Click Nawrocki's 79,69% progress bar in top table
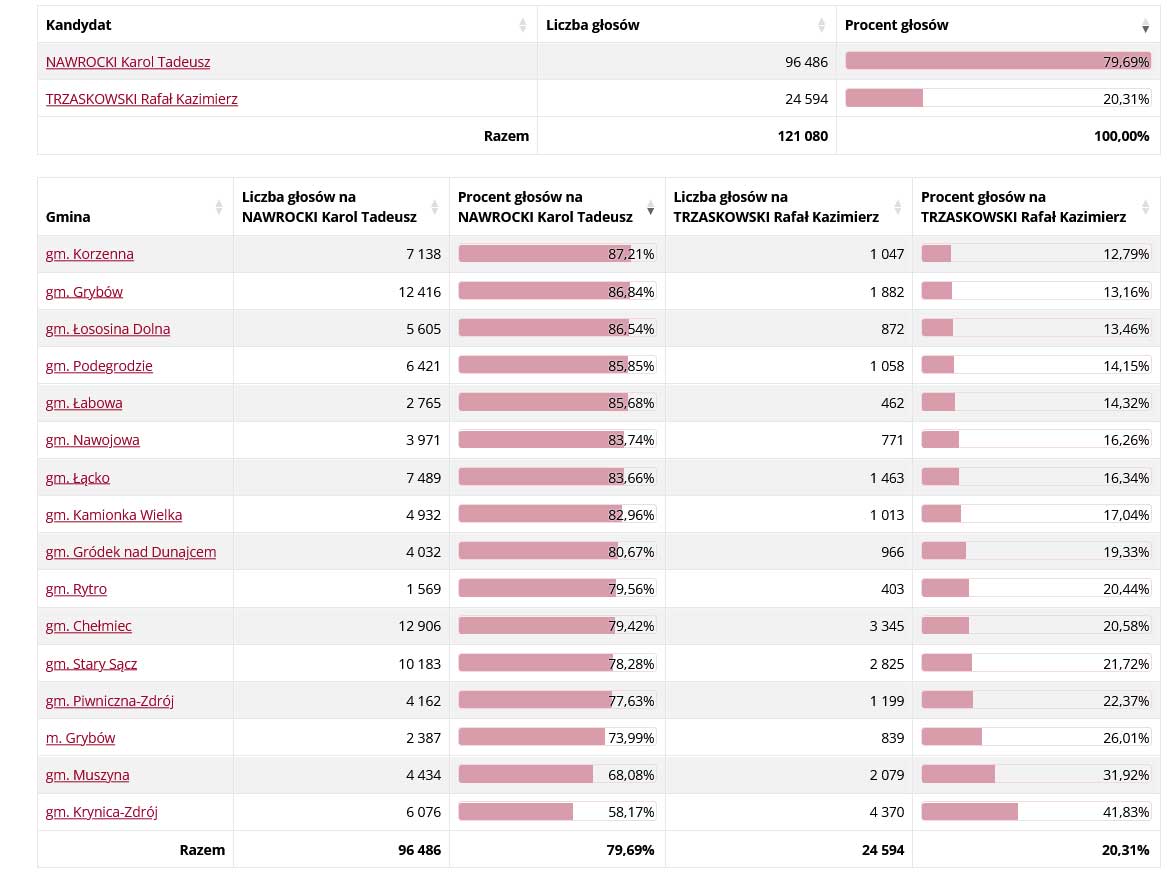Viewport: 1173px width, 873px height. 997,61
